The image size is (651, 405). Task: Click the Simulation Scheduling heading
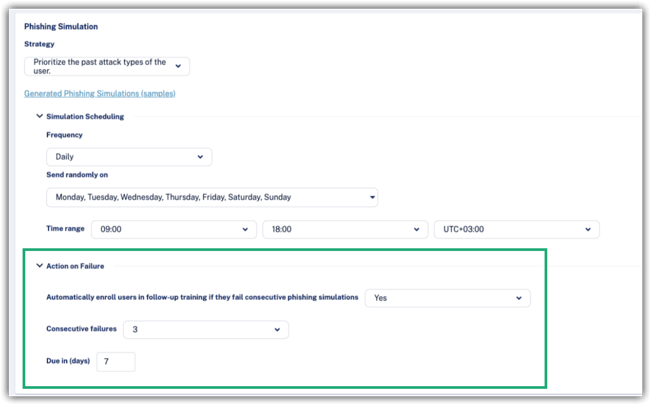(85, 116)
